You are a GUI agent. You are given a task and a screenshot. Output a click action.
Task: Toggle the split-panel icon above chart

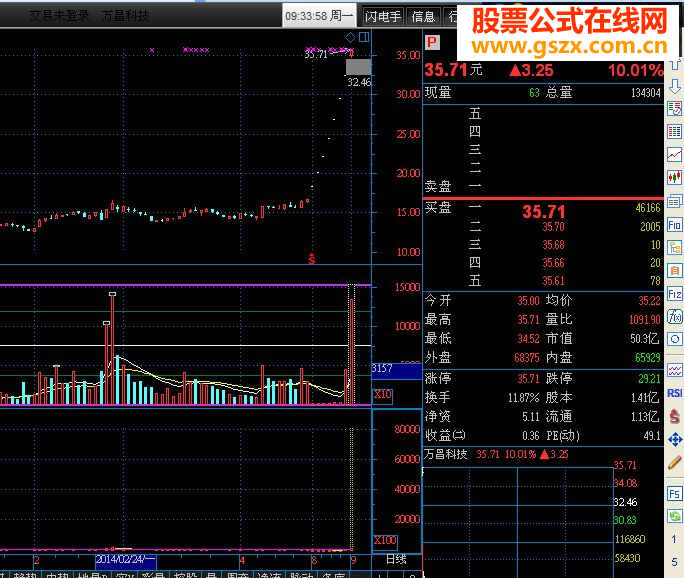(x=364, y=37)
